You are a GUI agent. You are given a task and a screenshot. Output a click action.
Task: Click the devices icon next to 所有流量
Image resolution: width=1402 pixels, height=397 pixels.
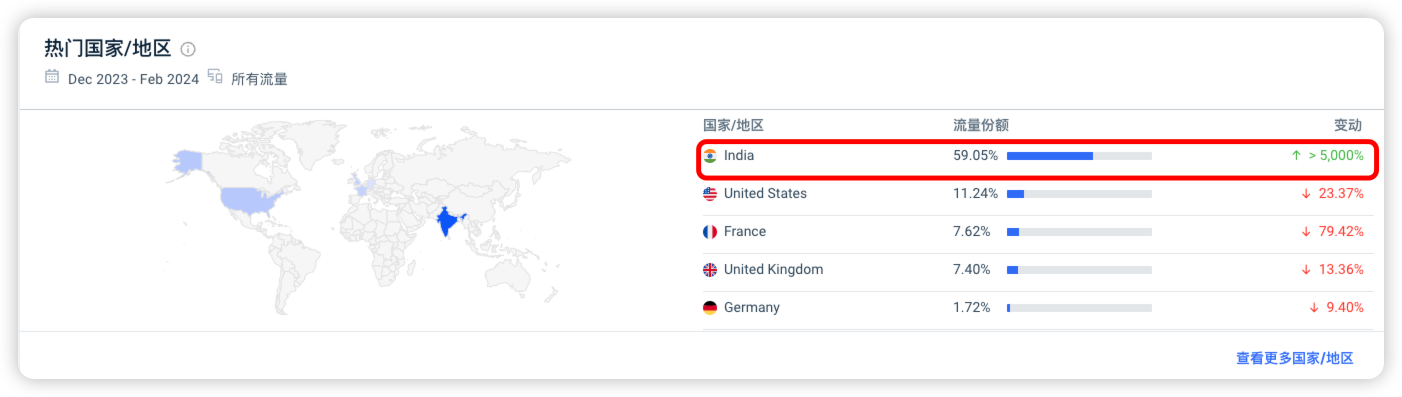[215, 77]
